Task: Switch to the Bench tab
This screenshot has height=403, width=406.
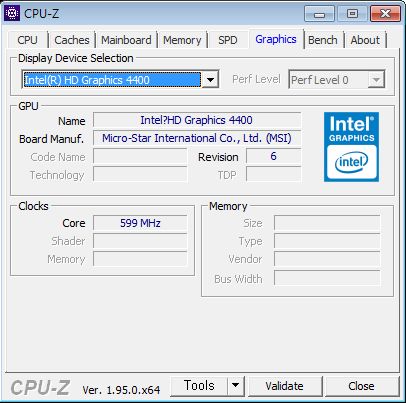Action: 323,40
